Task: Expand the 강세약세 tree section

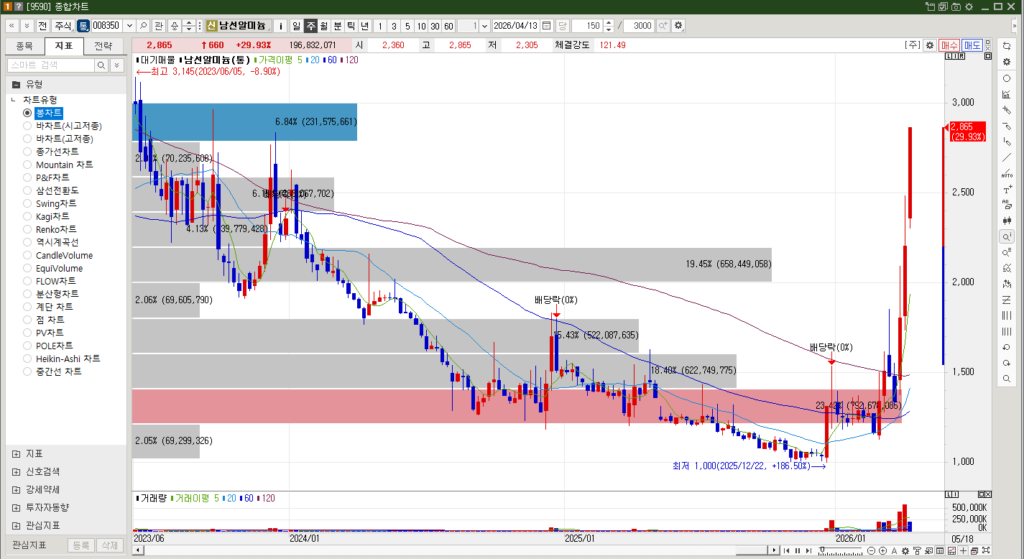Action: click(x=16, y=489)
